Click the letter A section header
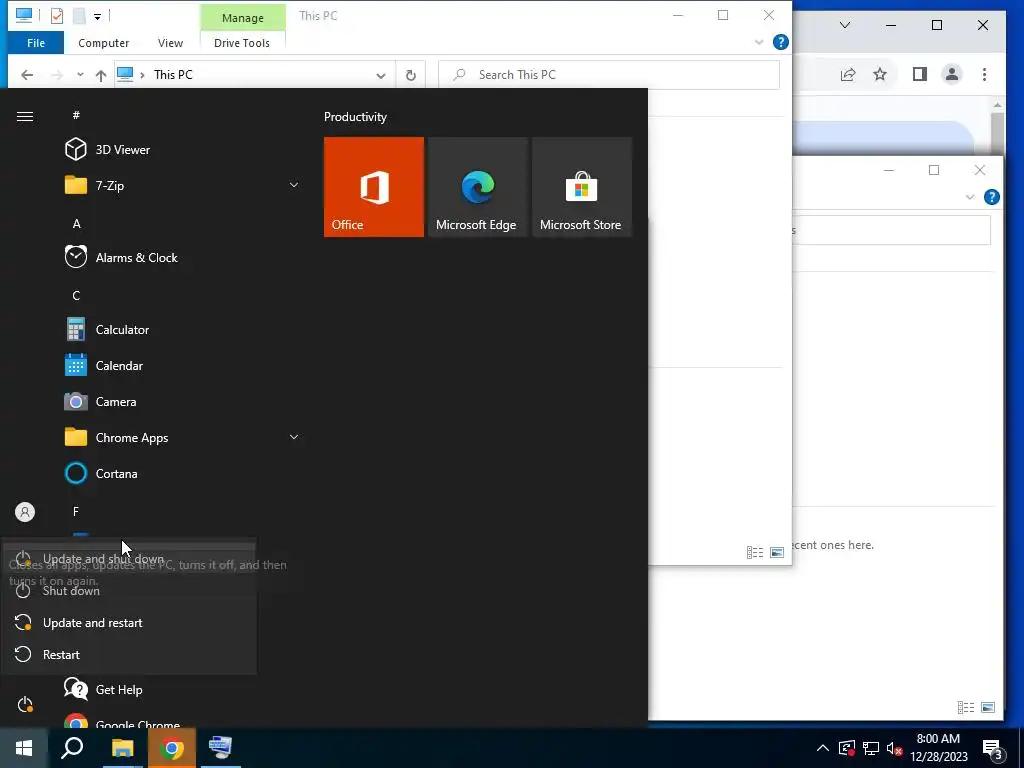This screenshot has height=768, width=1024. (x=76, y=223)
